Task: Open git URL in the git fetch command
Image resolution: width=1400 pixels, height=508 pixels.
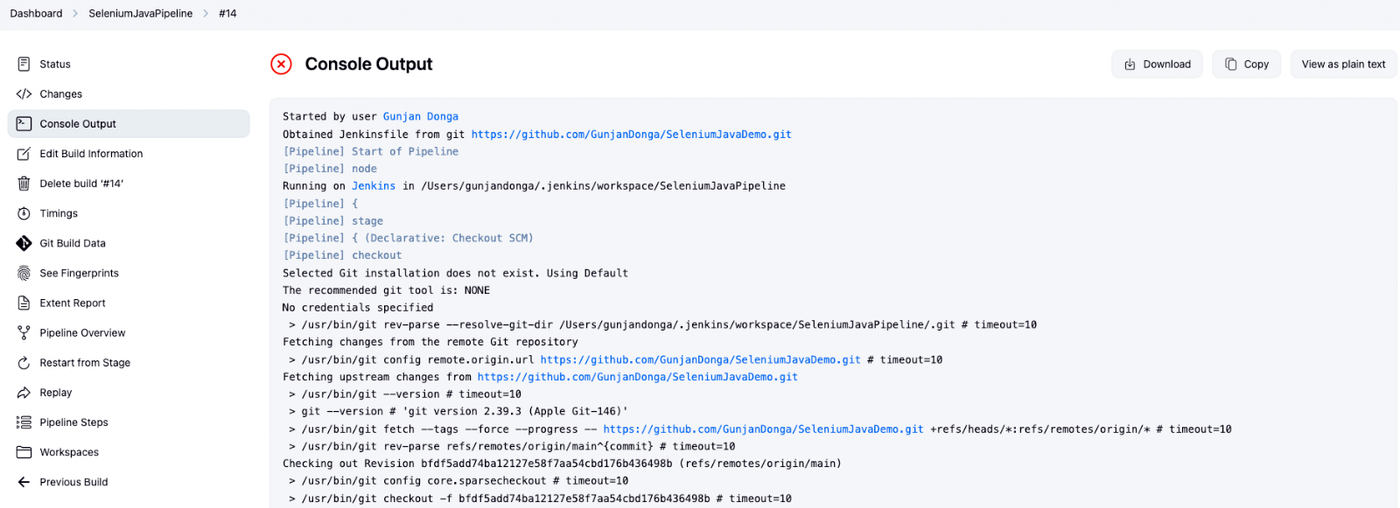Action: (x=763, y=429)
